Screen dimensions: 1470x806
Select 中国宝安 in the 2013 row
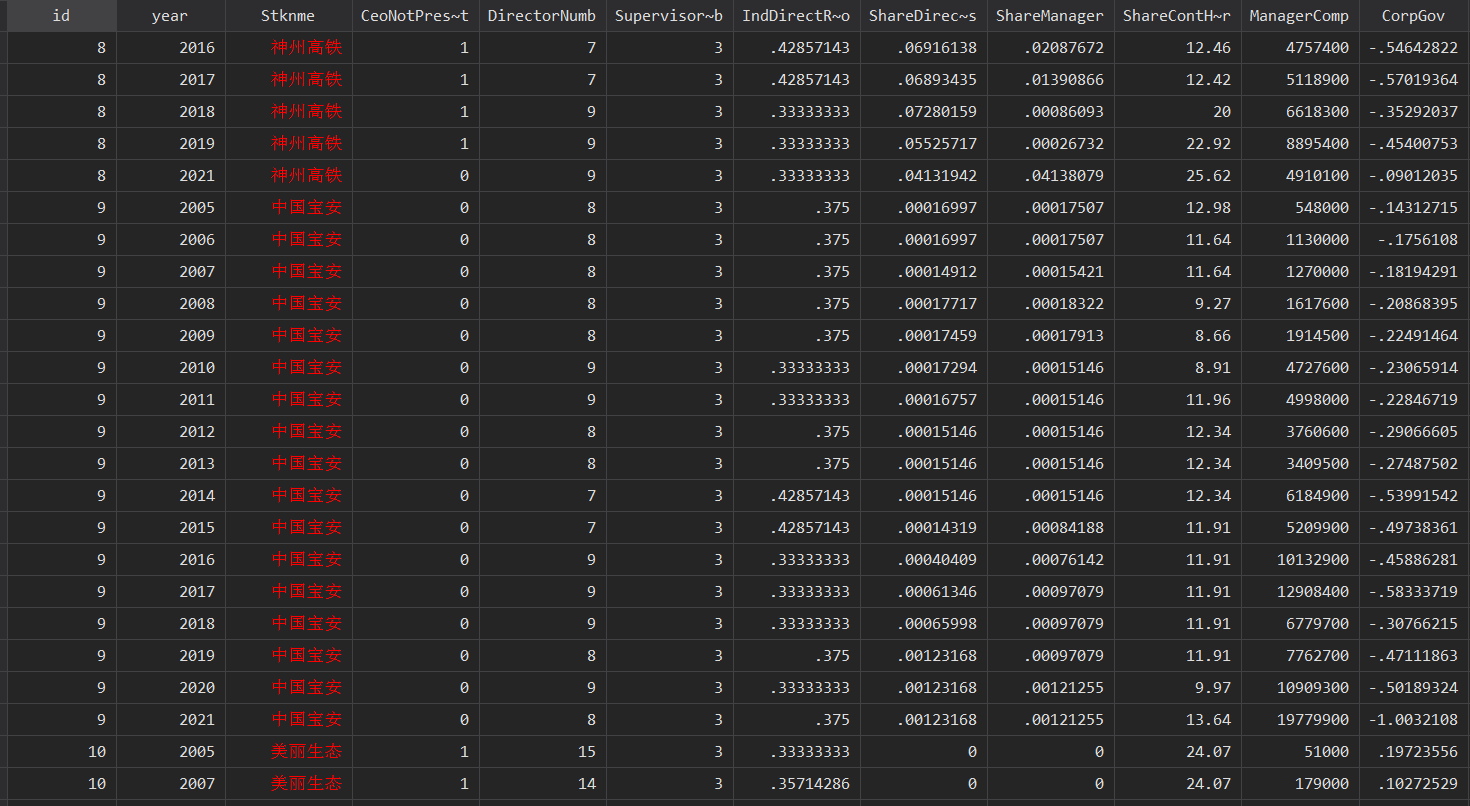click(307, 464)
